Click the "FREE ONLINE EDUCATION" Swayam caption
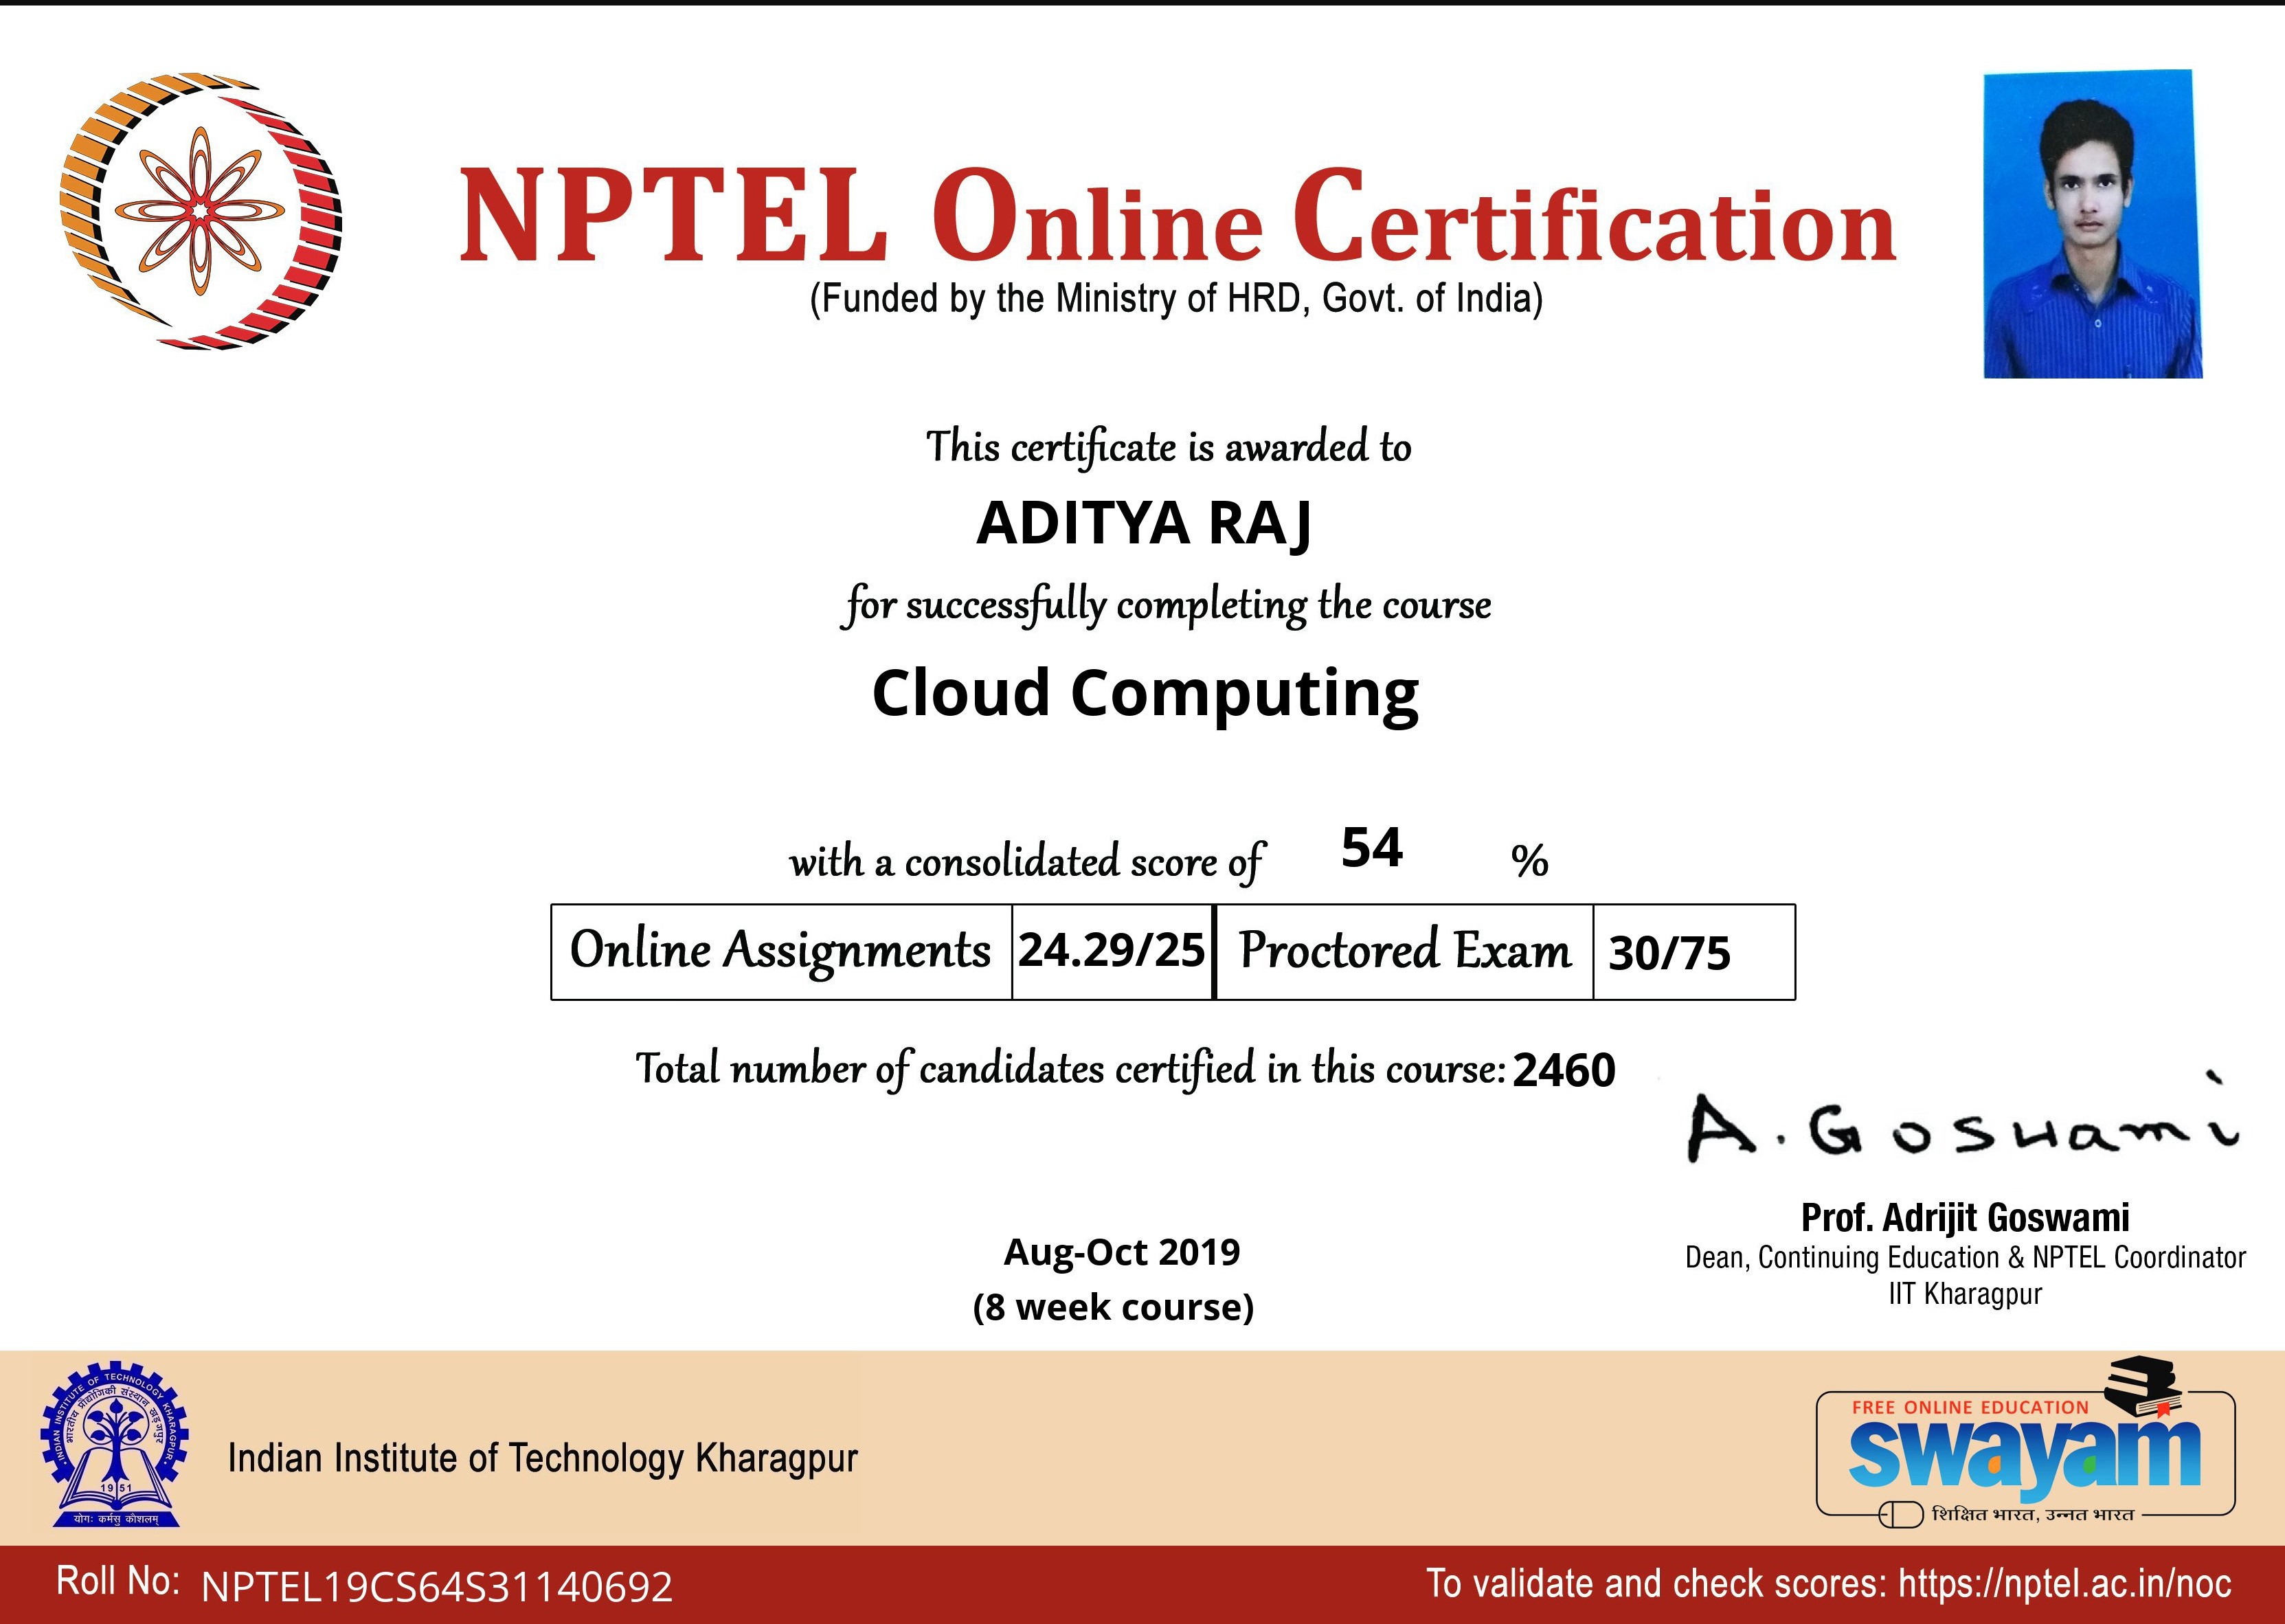 click(1970, 1407)
